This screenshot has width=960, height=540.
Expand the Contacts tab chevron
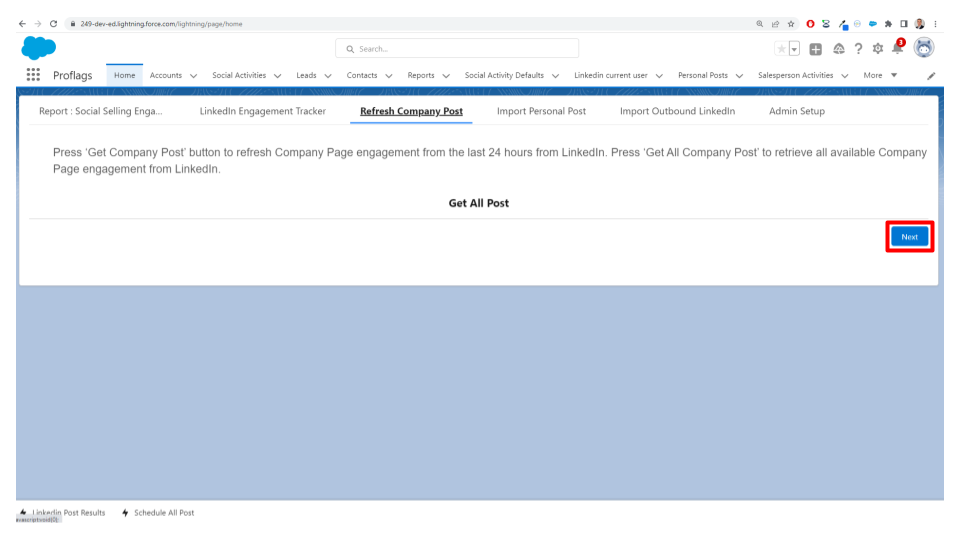click(x=389, y=76)
